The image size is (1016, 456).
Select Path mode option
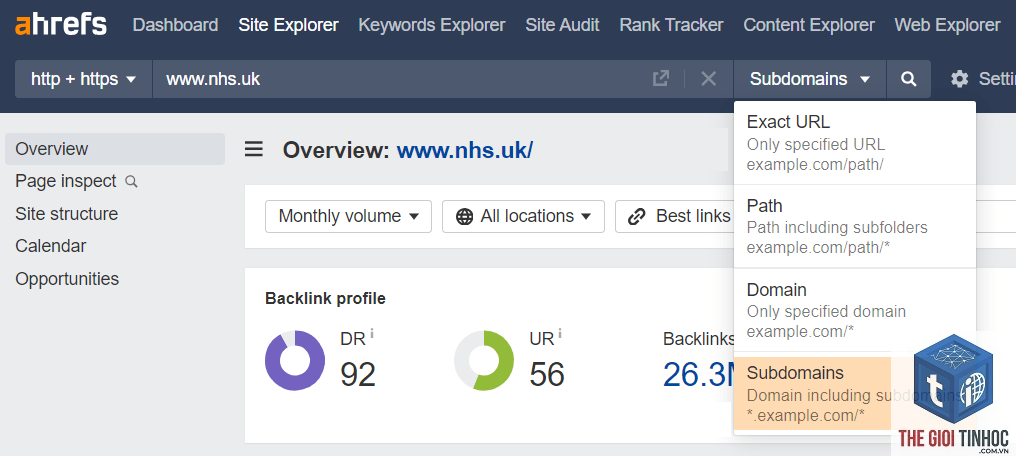tap(855, 227)
